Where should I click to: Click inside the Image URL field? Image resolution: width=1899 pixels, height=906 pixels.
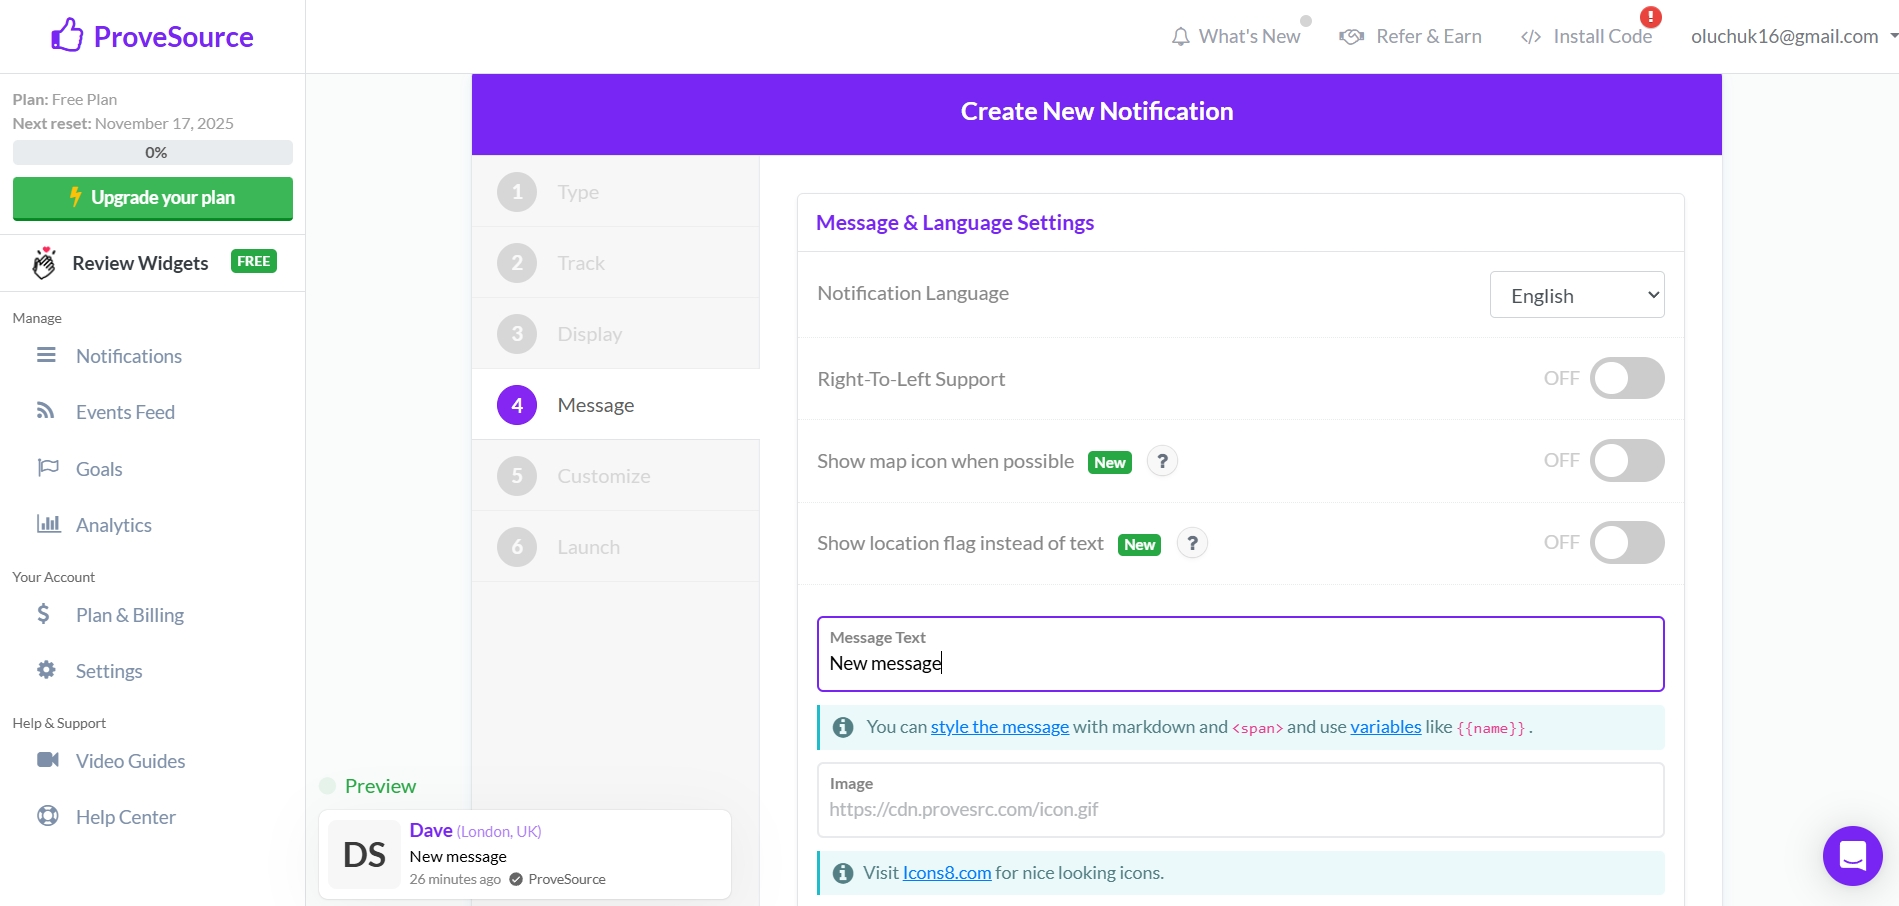tap(1240, 809)
